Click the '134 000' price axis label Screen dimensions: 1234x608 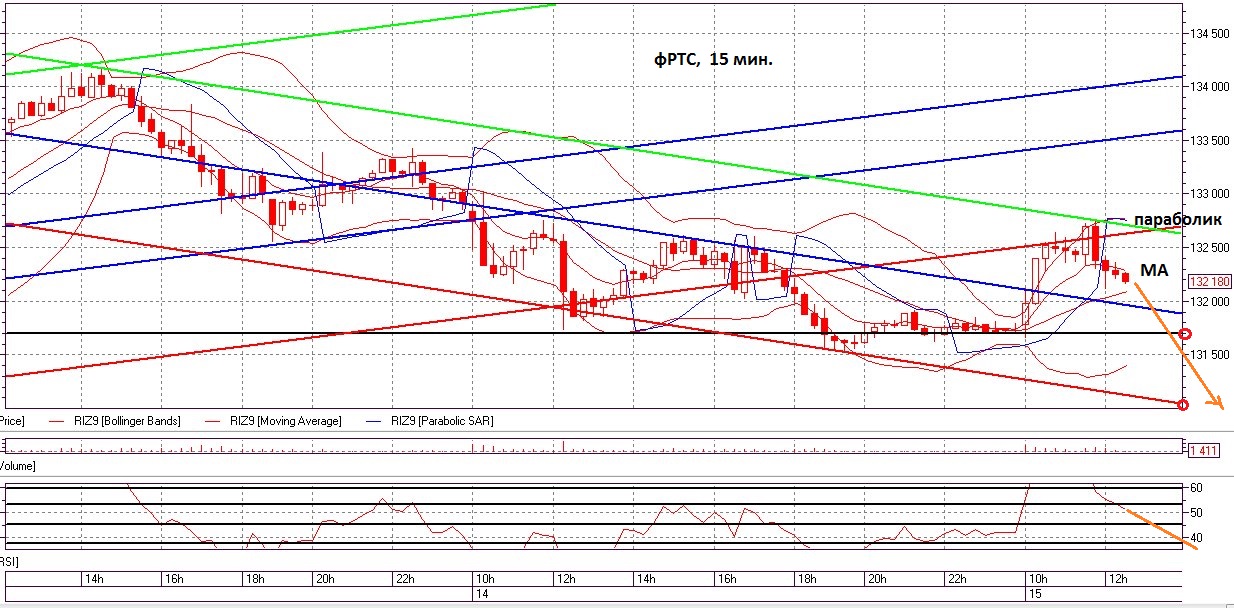click(x=1211, y=87)
